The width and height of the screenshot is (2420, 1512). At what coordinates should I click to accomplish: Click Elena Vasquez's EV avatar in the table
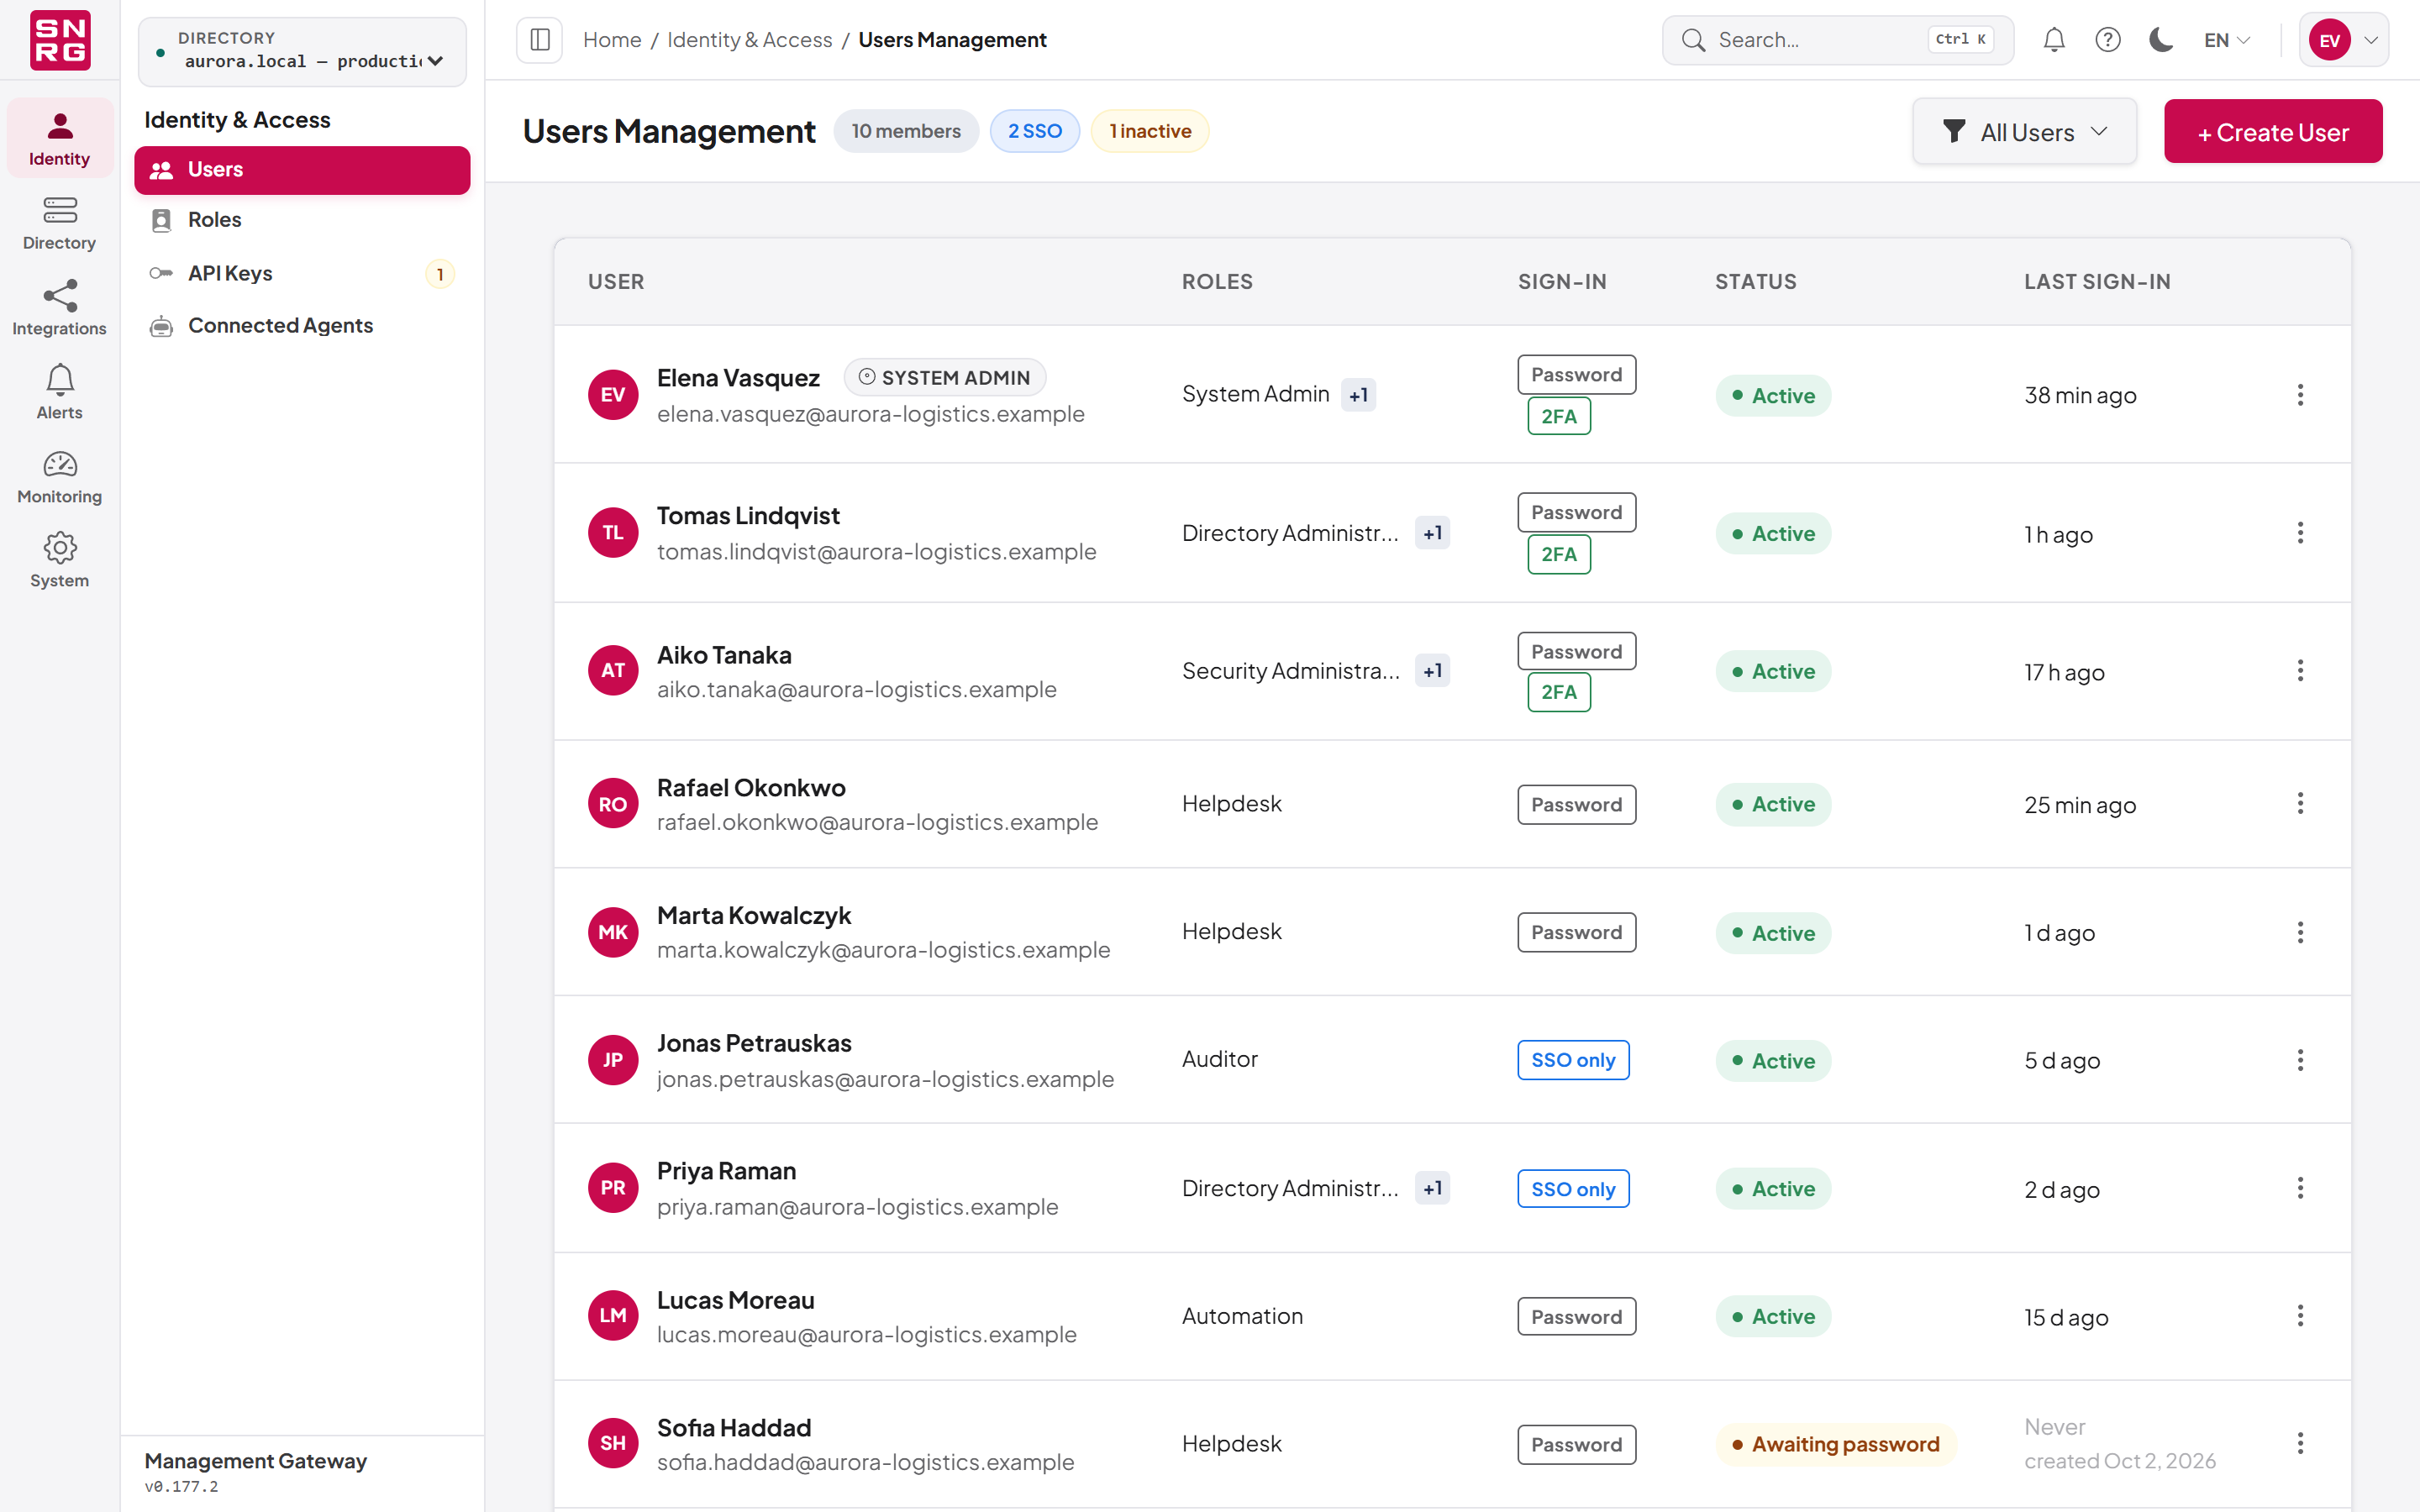613,395
